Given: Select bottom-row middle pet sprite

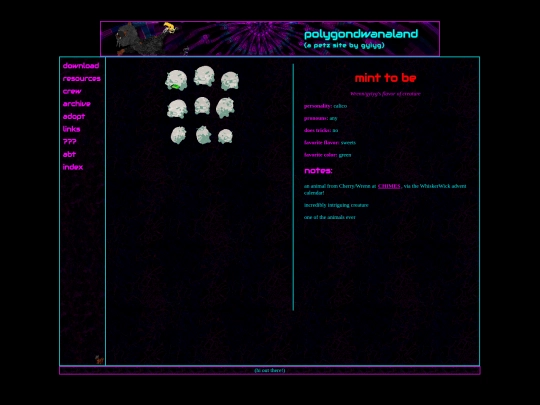Looking at the screenshot, I should click(204, 135).
